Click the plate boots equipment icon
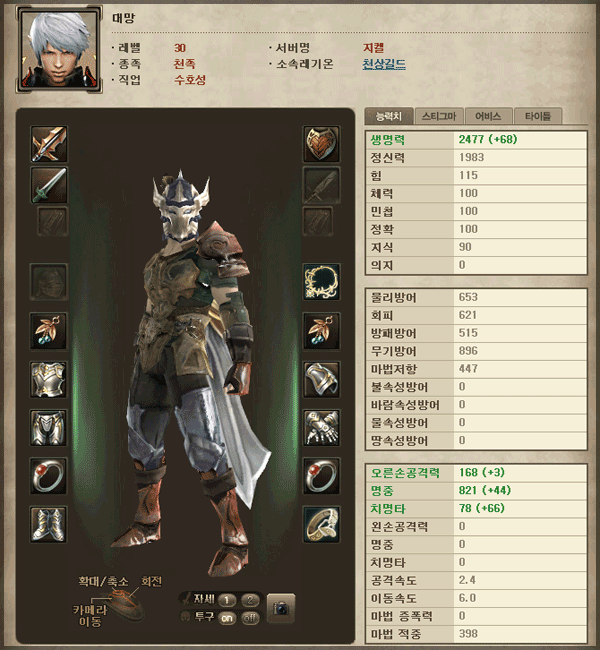Viewport: 600px width, 650px height. click(x=49, y=524)
